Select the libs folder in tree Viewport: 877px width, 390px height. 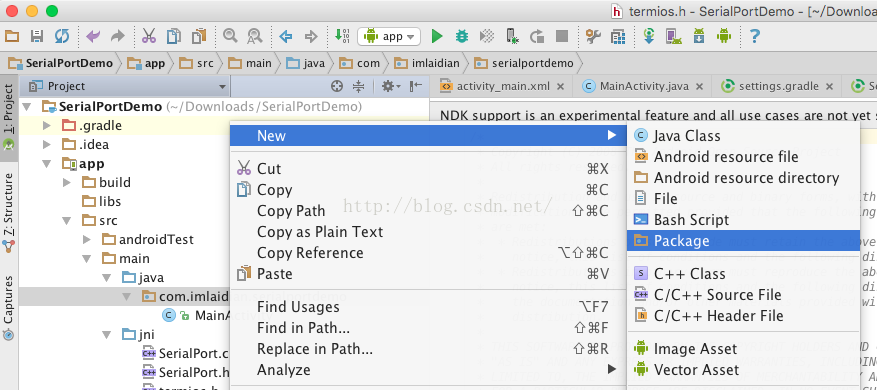[101, 201]
